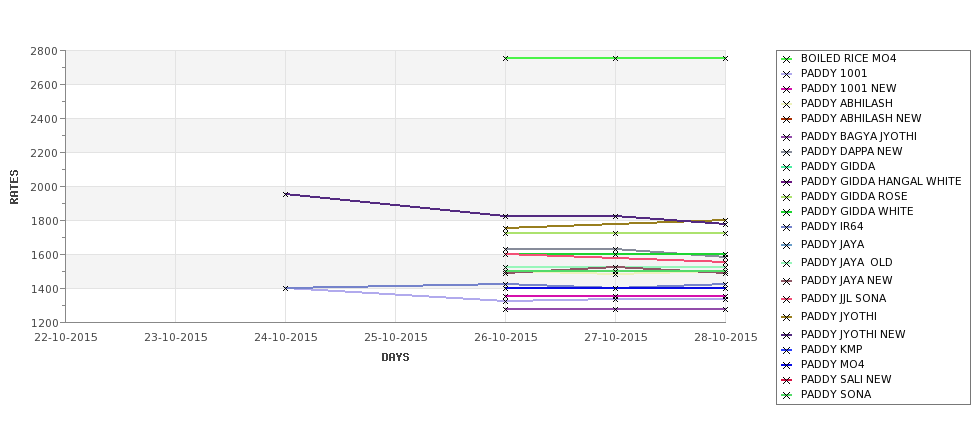Select the PADDY JAYA OLD legend label
This screenshot has width=975, height=429.
(x=846, y=262)
